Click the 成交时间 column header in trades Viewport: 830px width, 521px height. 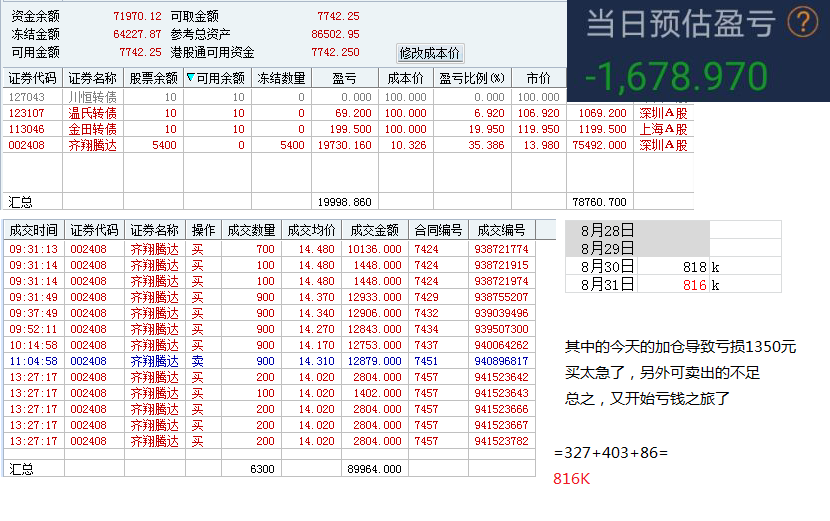tap(33, 229)
